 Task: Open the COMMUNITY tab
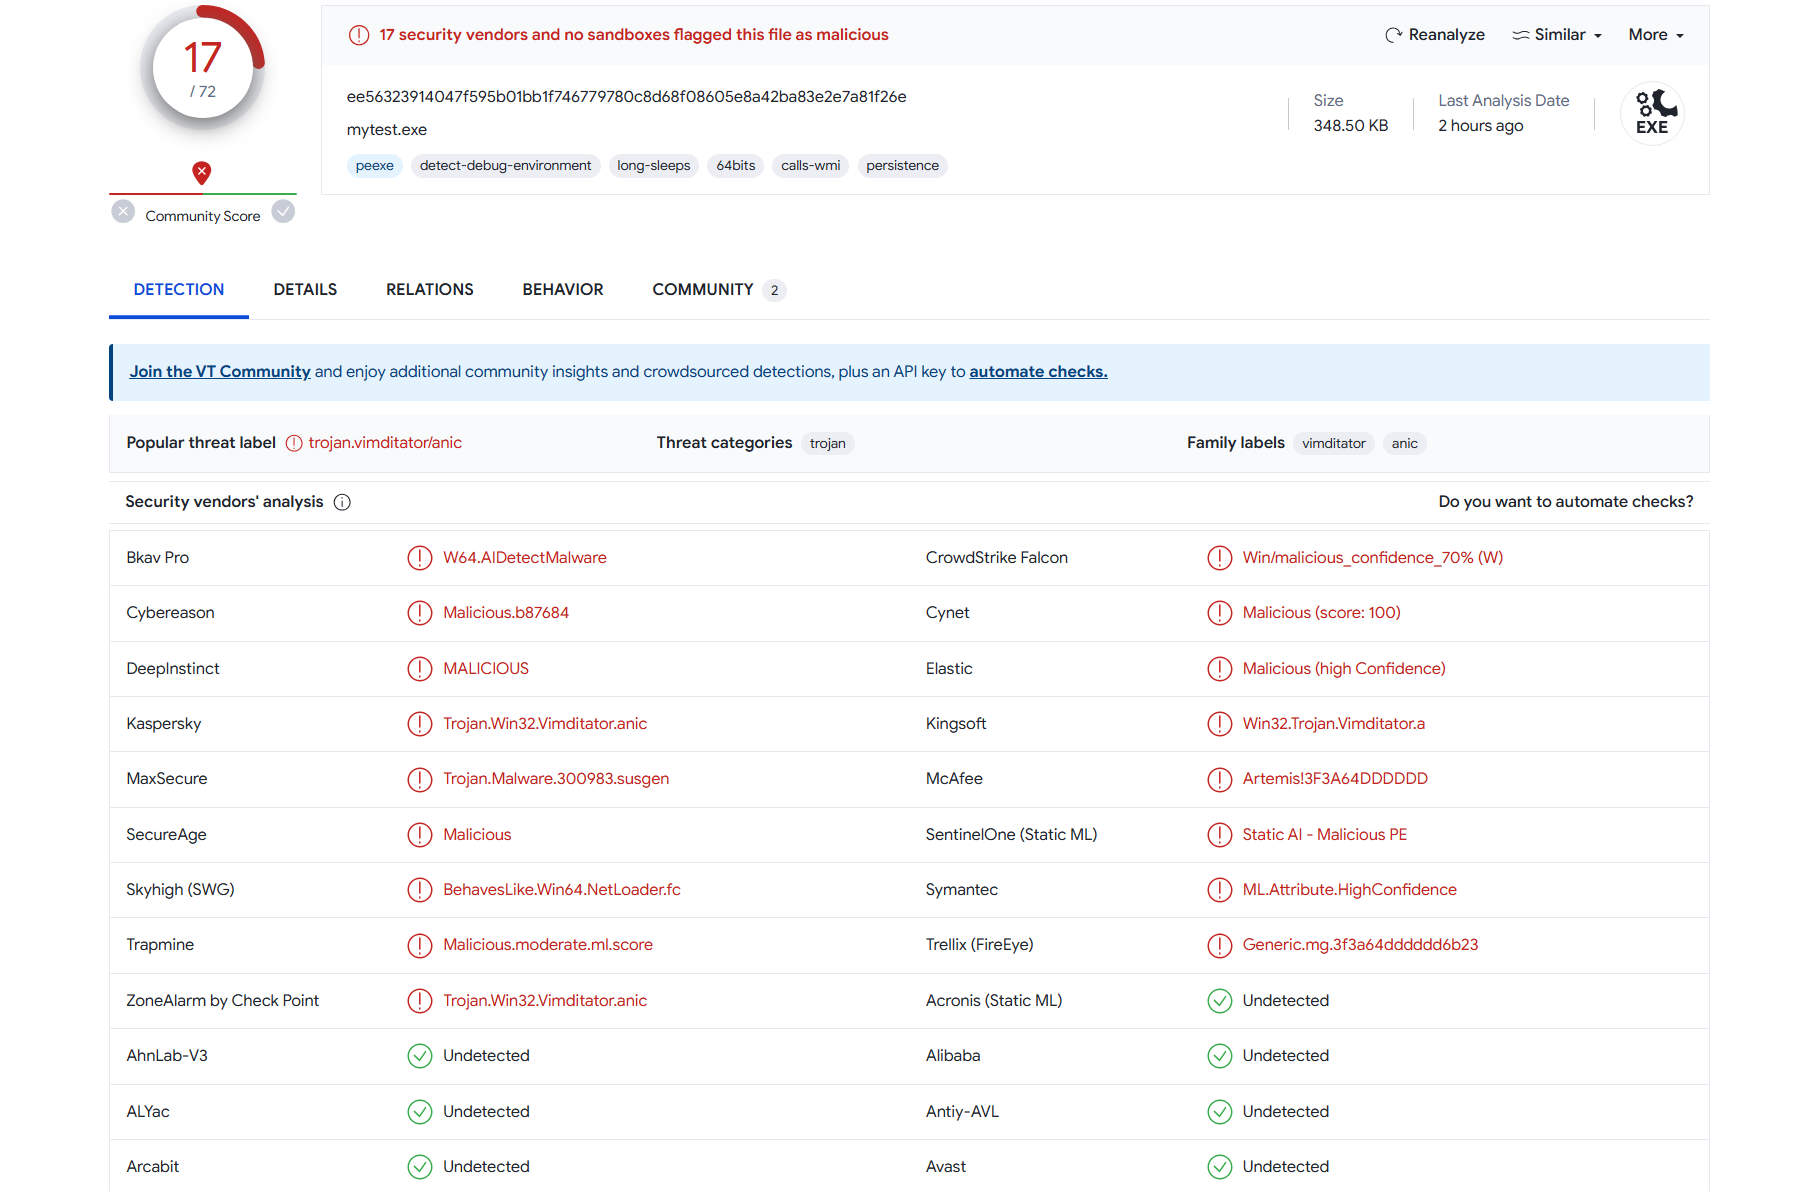pyautogui.click(x=719, y=290)
